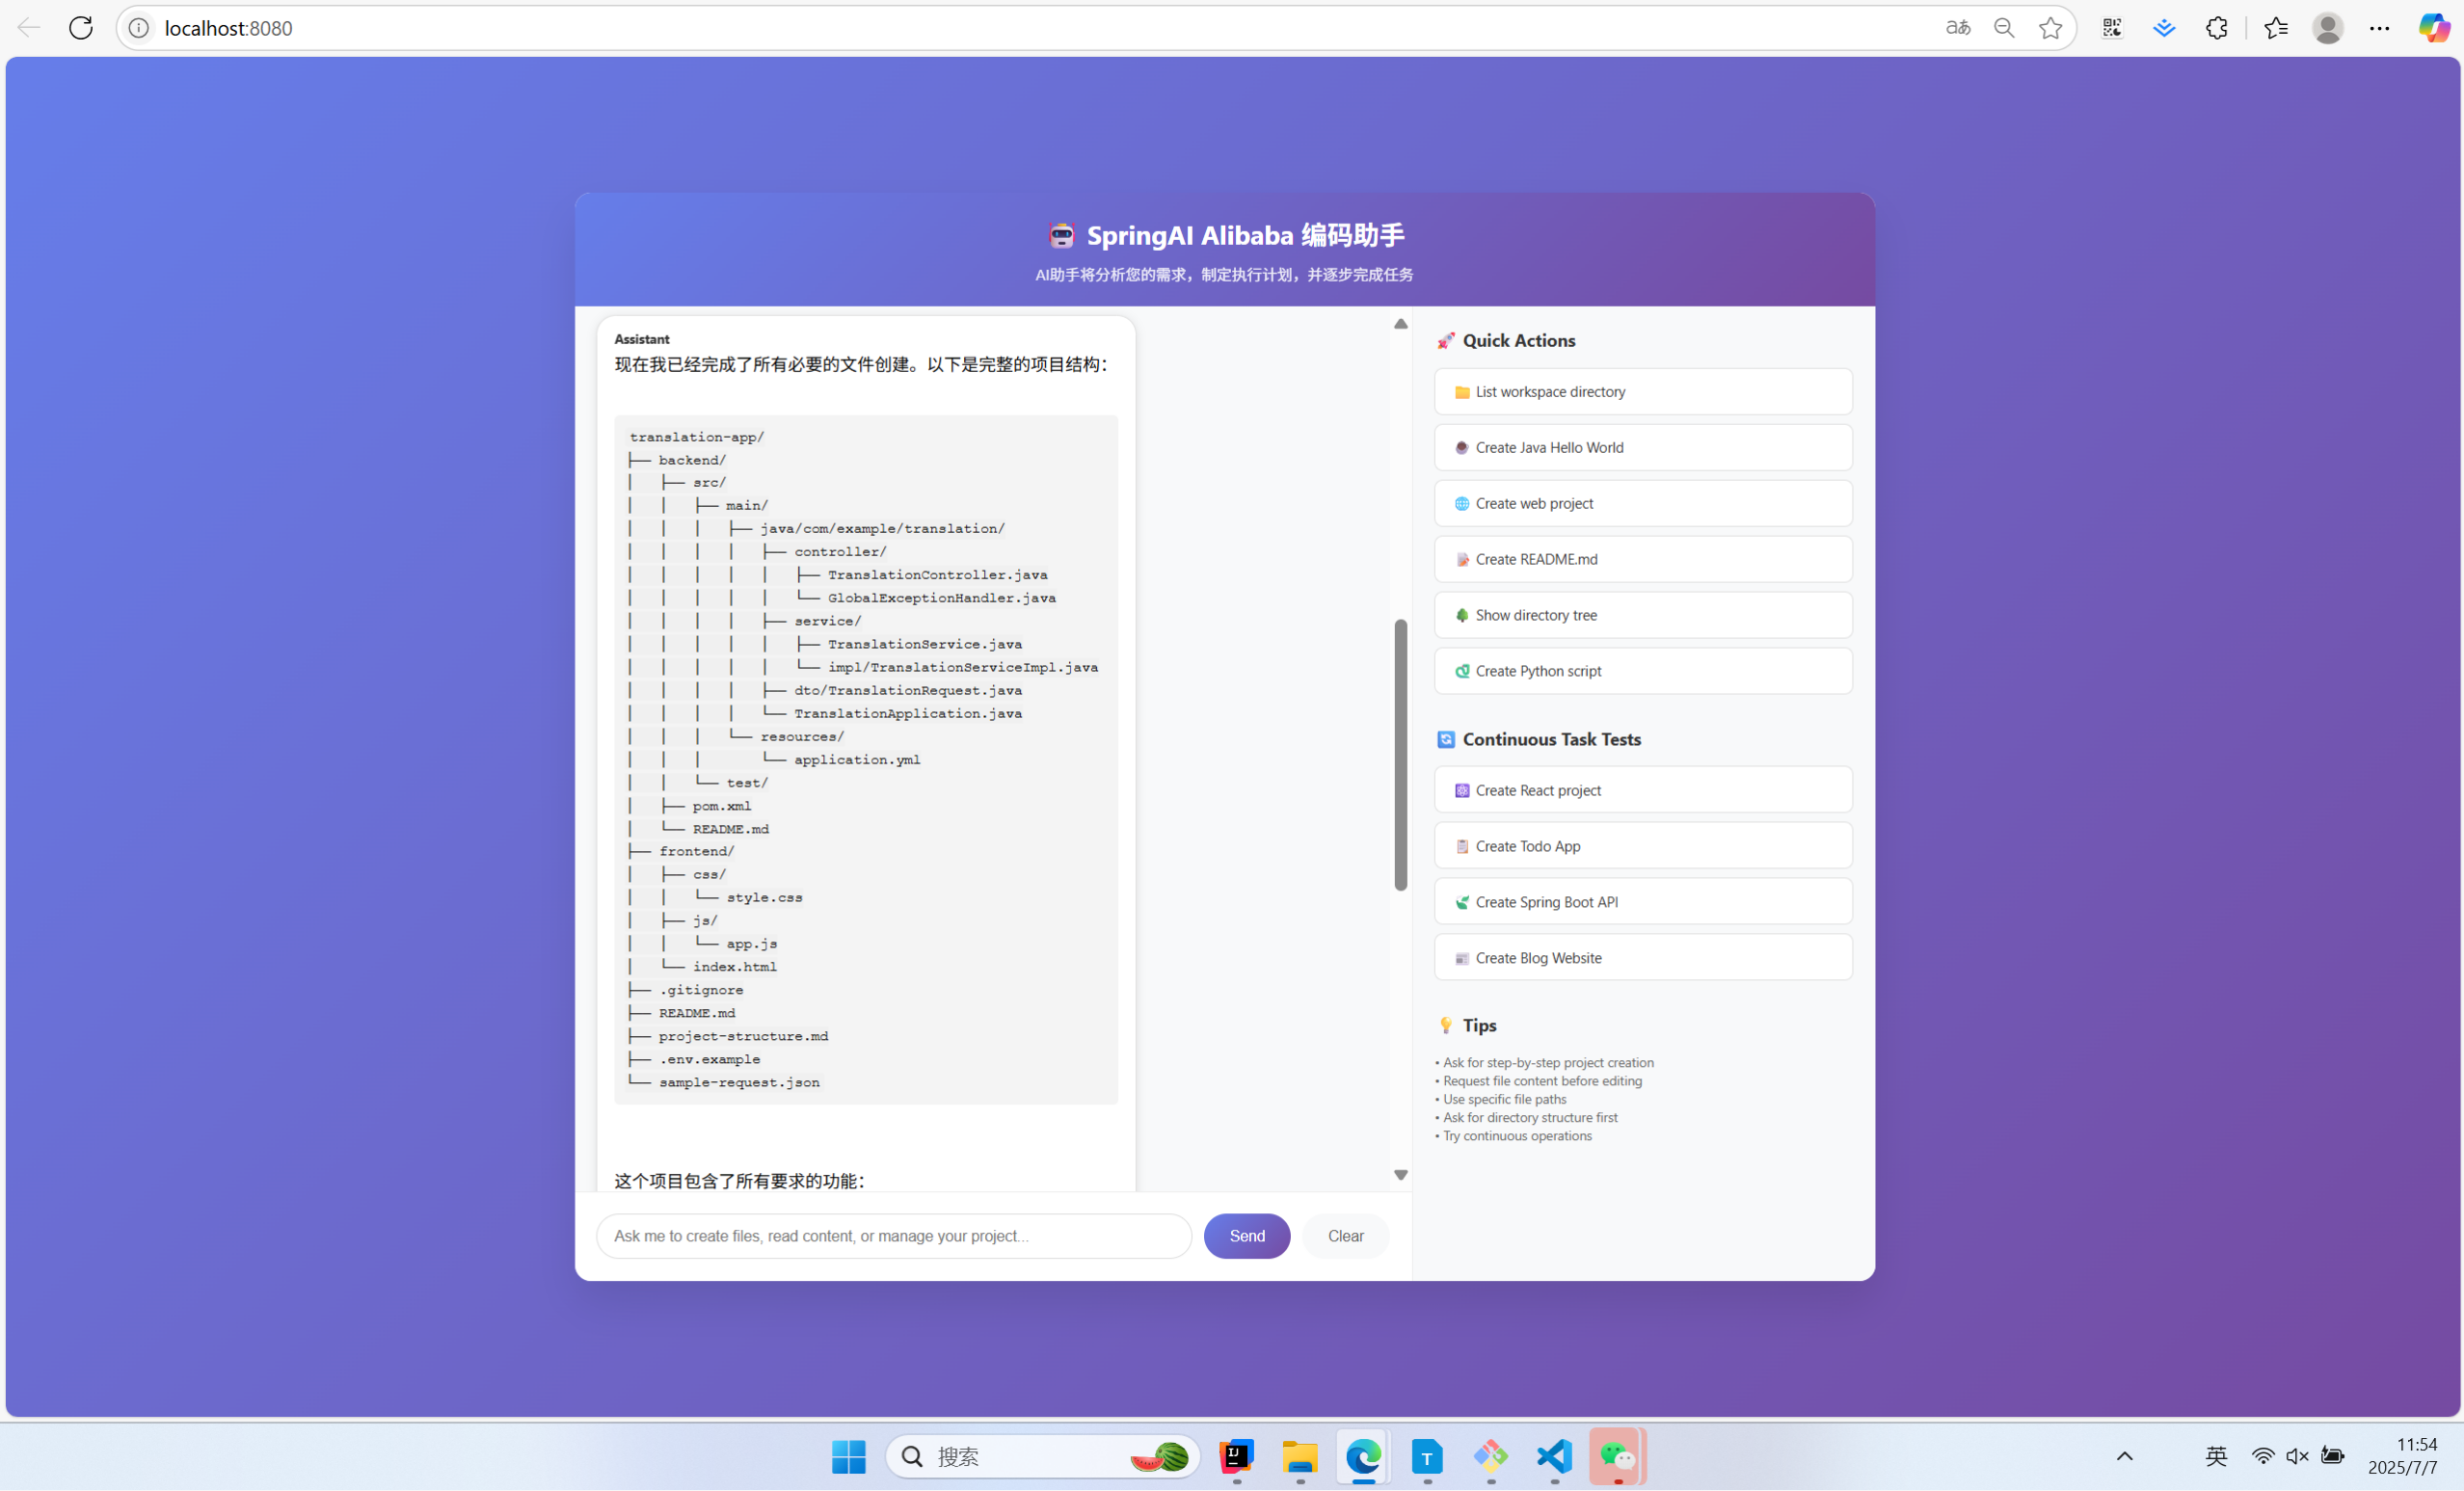
Task: Open the browser profile dropdown
Action: (2328, 27)
